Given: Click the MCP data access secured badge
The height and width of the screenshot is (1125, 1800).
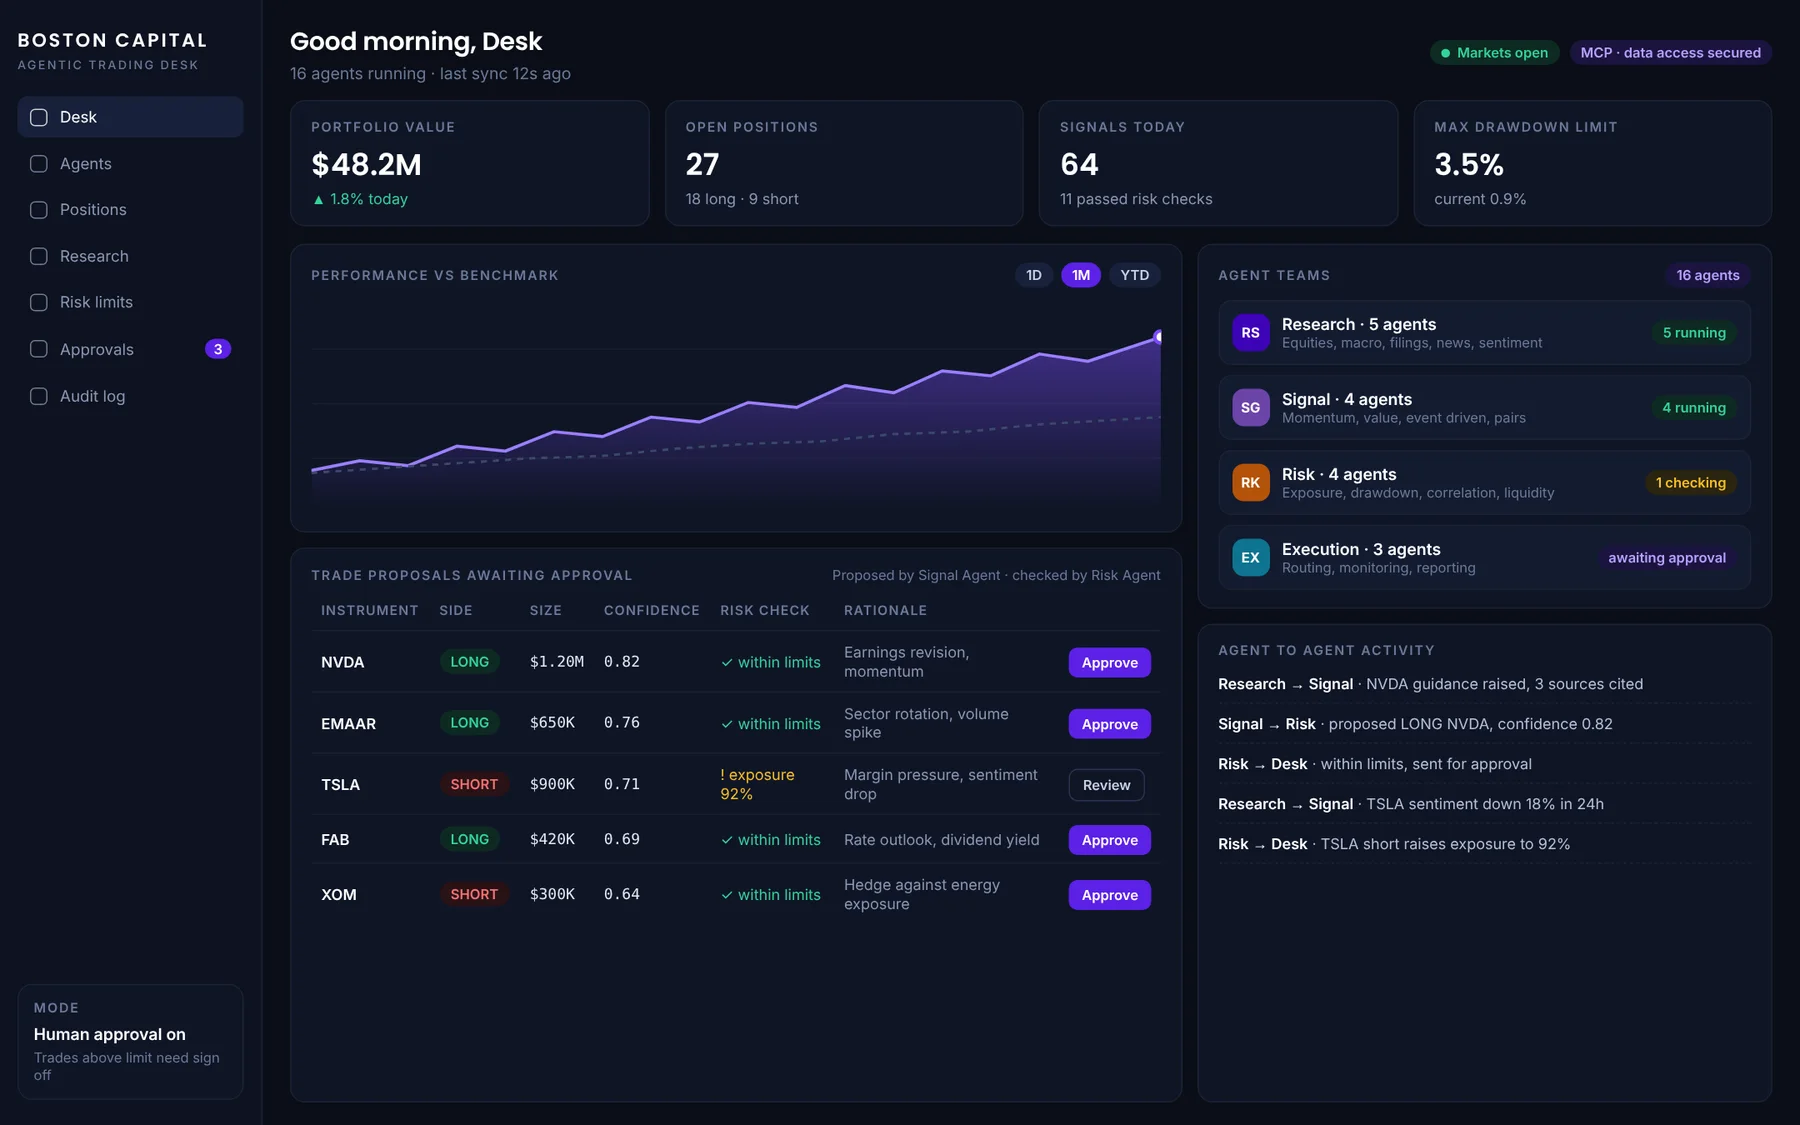Looking at the screenshot, I should (x=1670, y=53).
